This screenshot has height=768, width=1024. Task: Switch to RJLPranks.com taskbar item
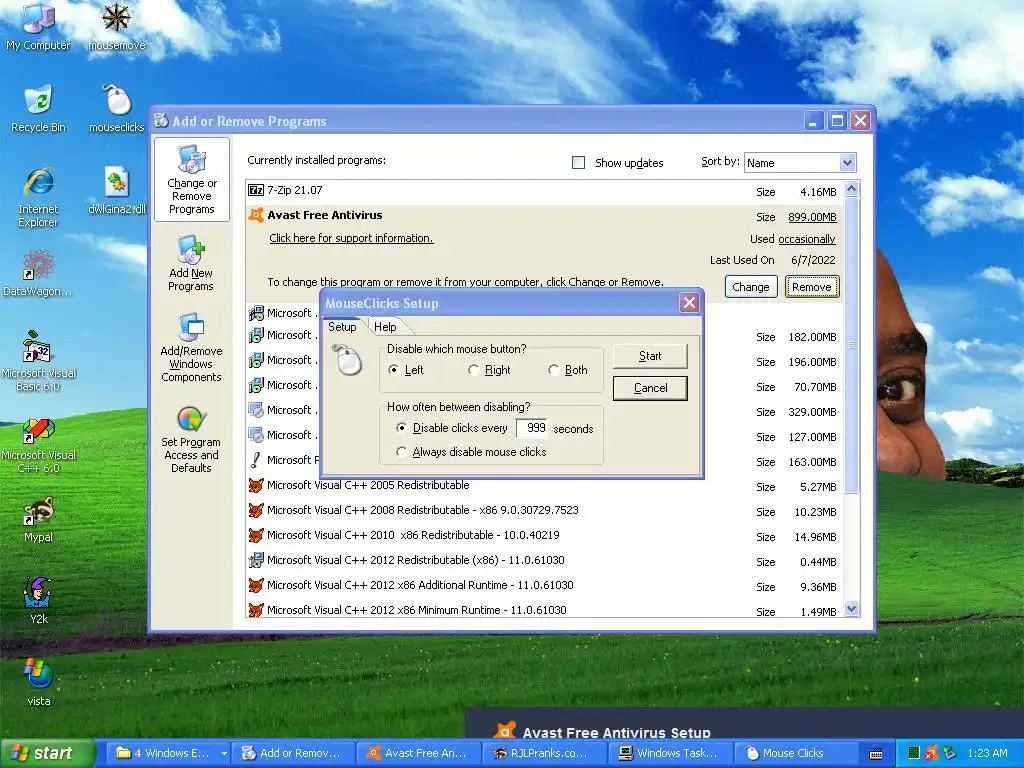click(544, 753)
